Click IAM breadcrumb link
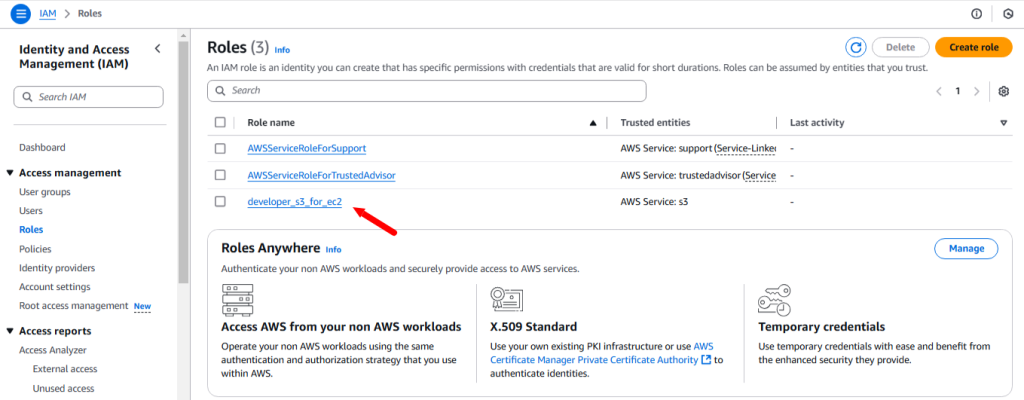Screen dimensions: 1024x400 (48, 13)
